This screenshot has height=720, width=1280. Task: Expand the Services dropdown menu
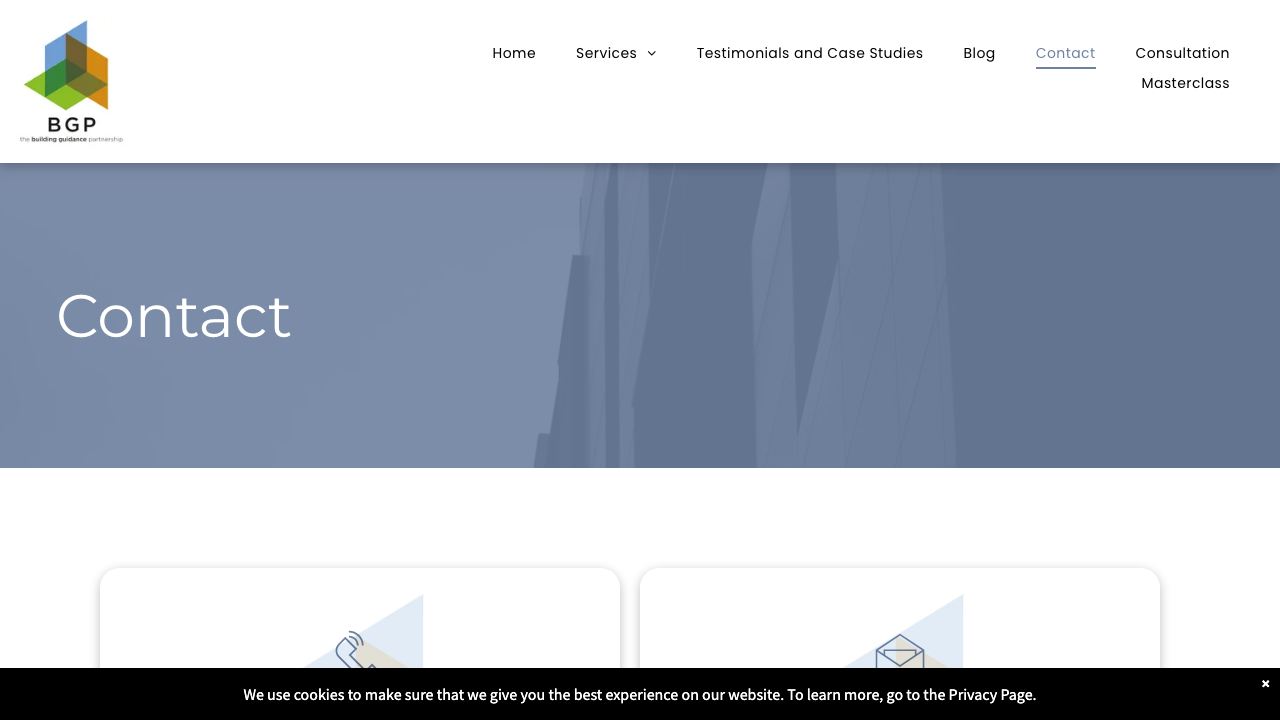pos(606,53)
